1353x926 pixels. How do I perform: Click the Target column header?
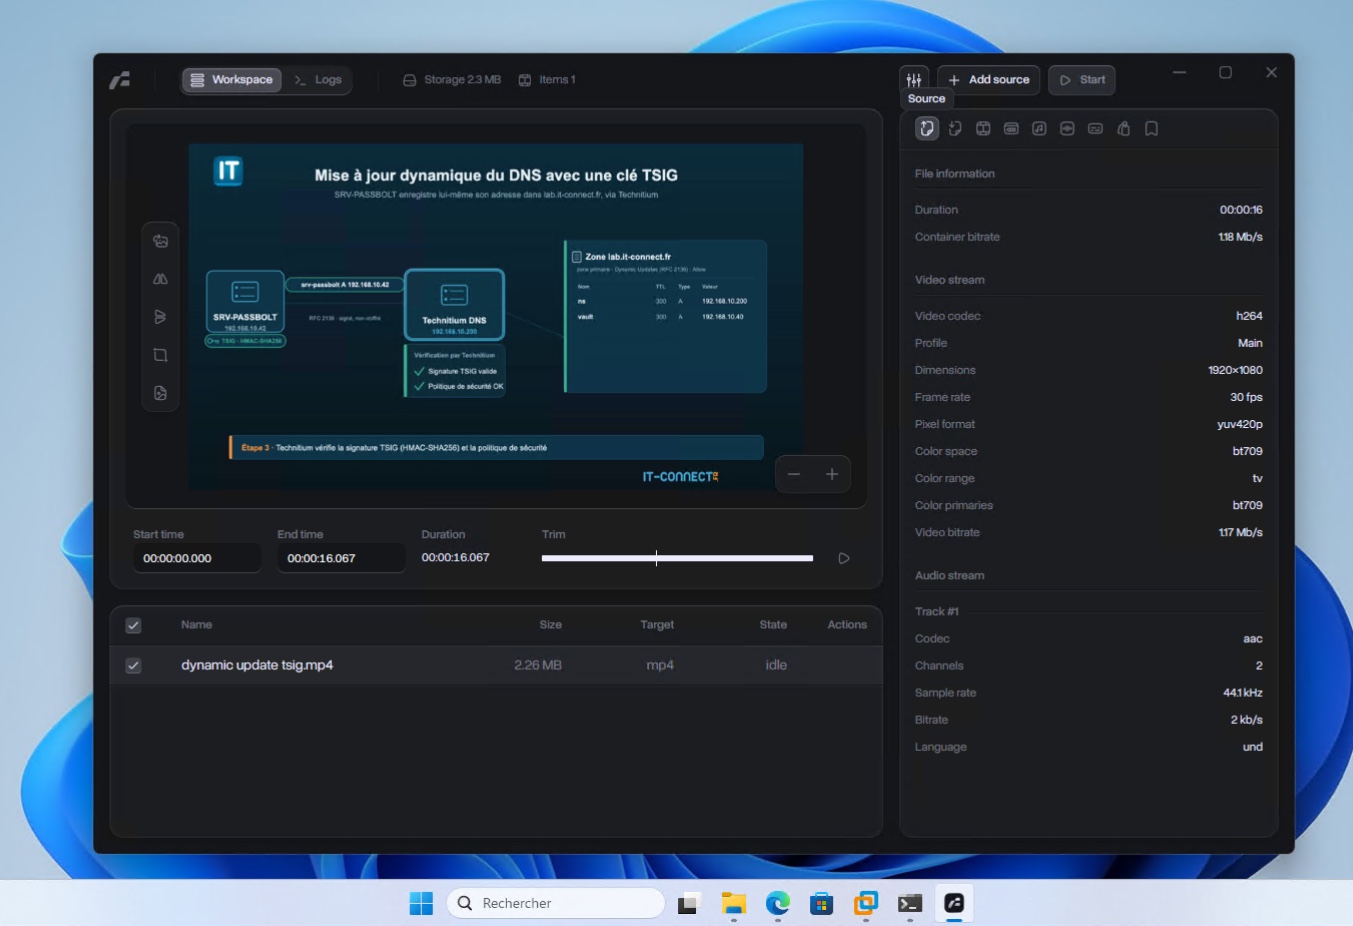(x=657, y=625)
